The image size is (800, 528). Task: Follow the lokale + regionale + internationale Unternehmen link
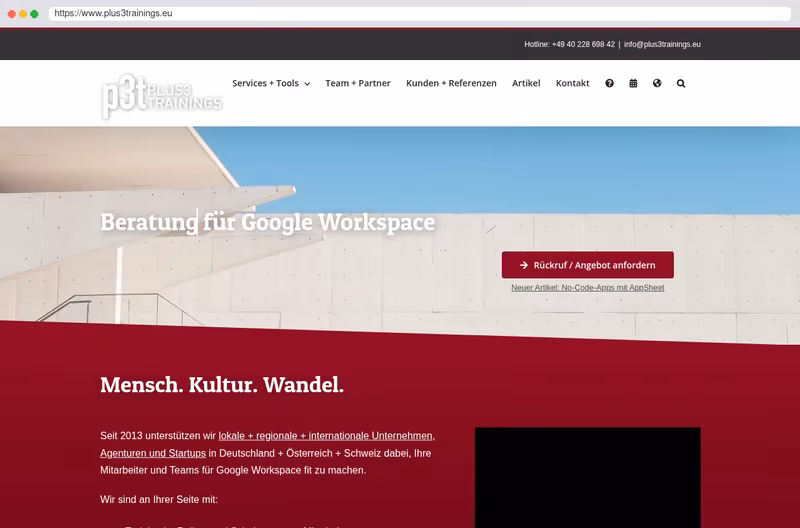[x=327, y=436]
